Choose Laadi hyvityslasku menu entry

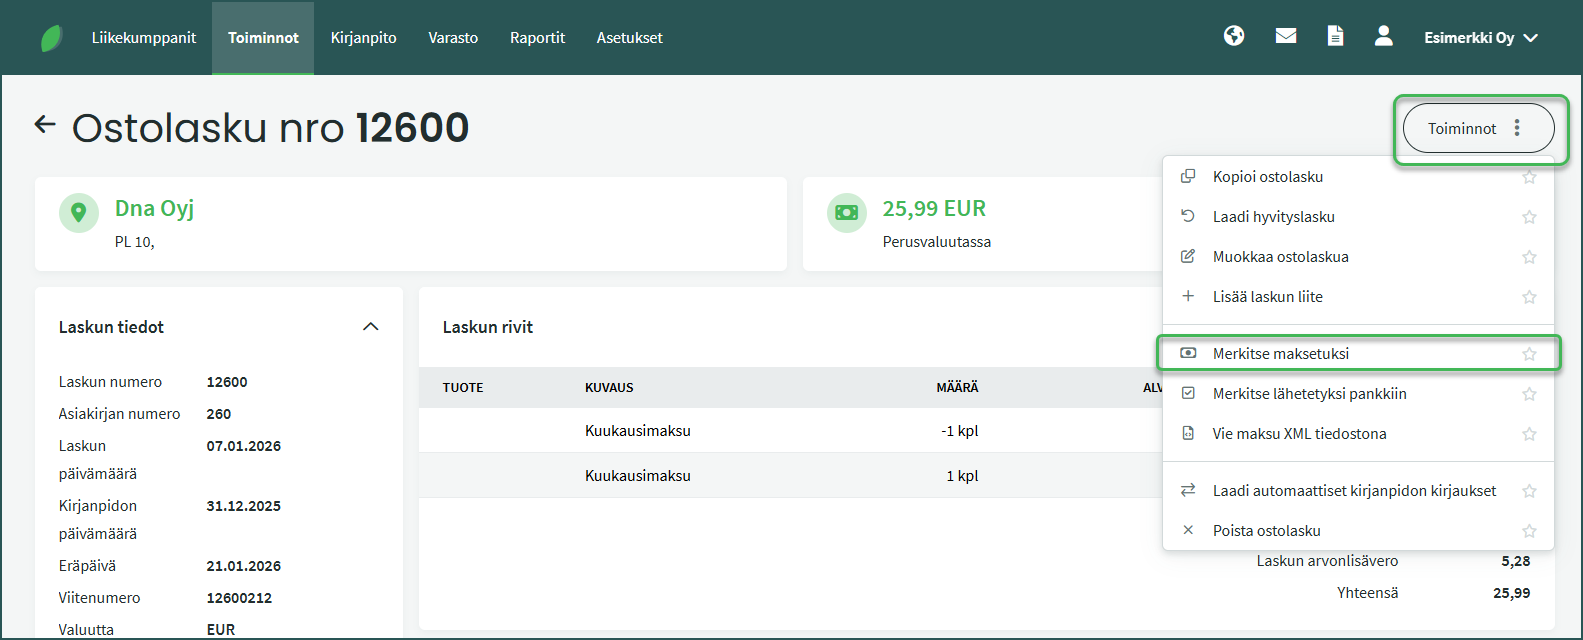(x=1273, y=217)
